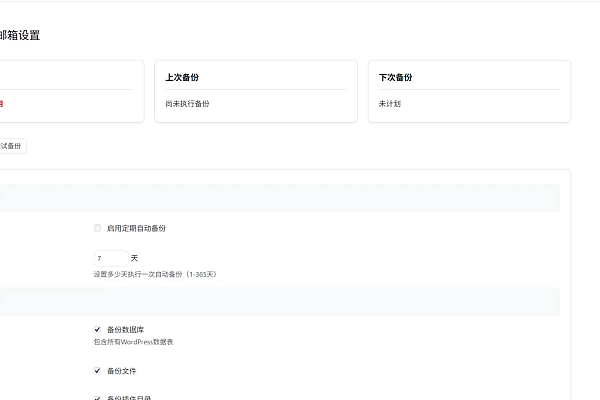The height and width of the screenshot is (400, 600).
Task: Toggle the 备份文件 checkbox
Action: [x=98, y=371]
